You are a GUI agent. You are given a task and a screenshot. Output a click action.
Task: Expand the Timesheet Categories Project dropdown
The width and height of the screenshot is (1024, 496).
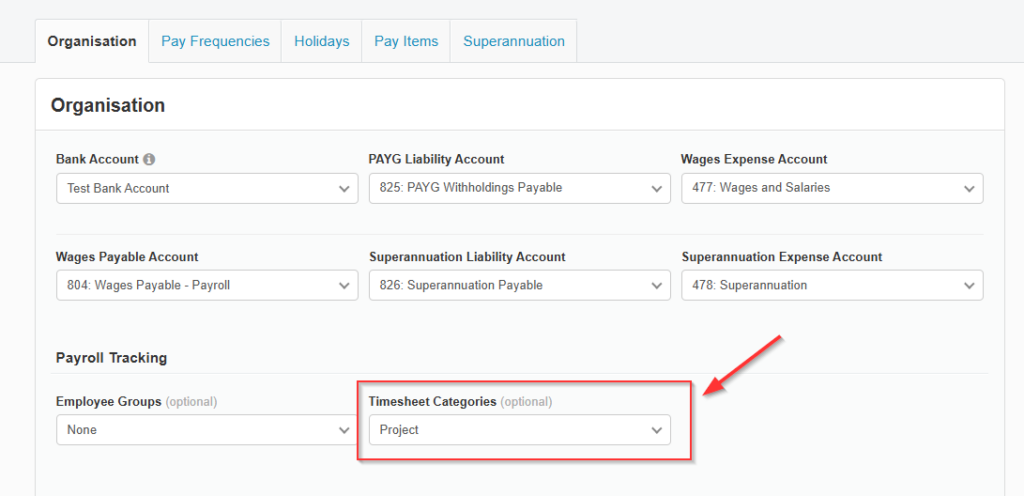(x=519, y=430)
